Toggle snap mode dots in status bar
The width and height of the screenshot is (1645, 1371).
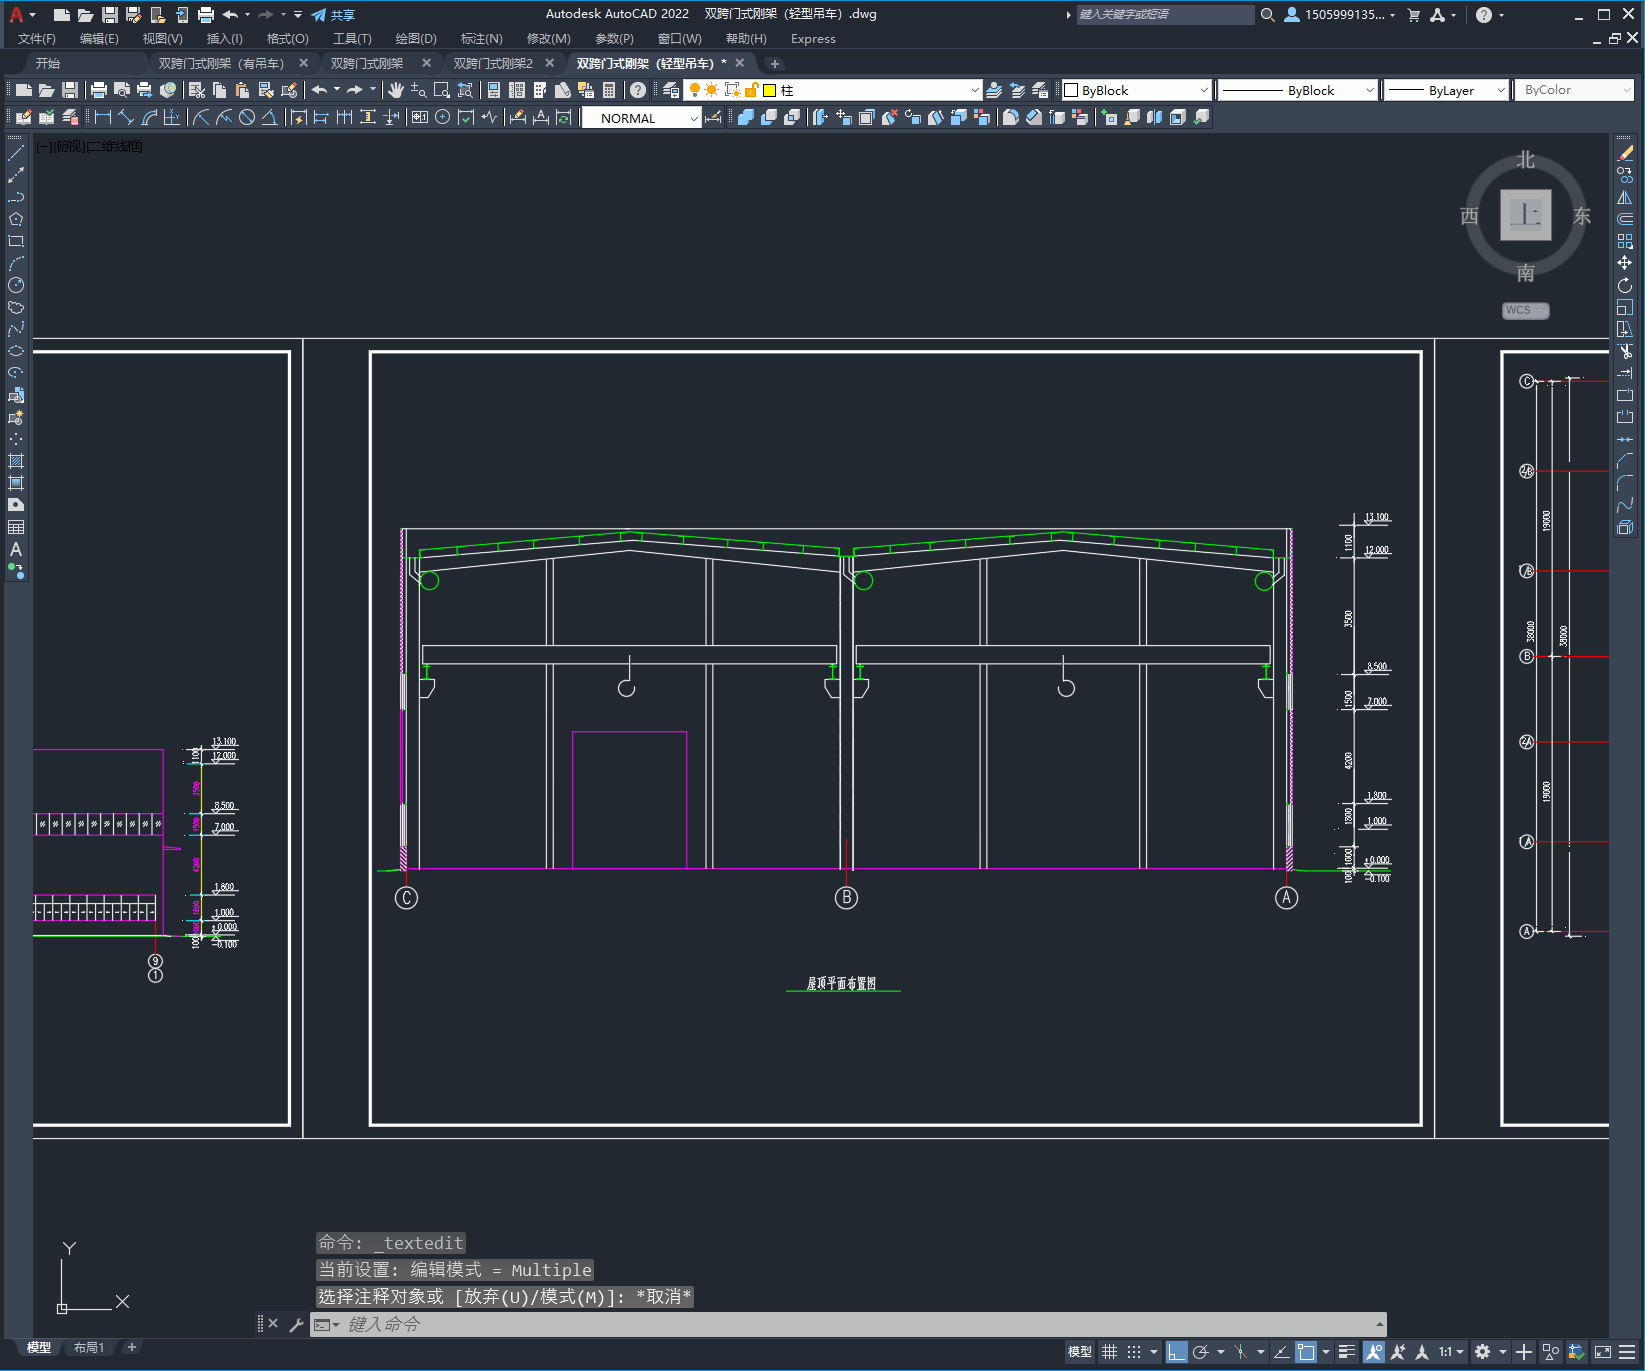(1133, 1352)
